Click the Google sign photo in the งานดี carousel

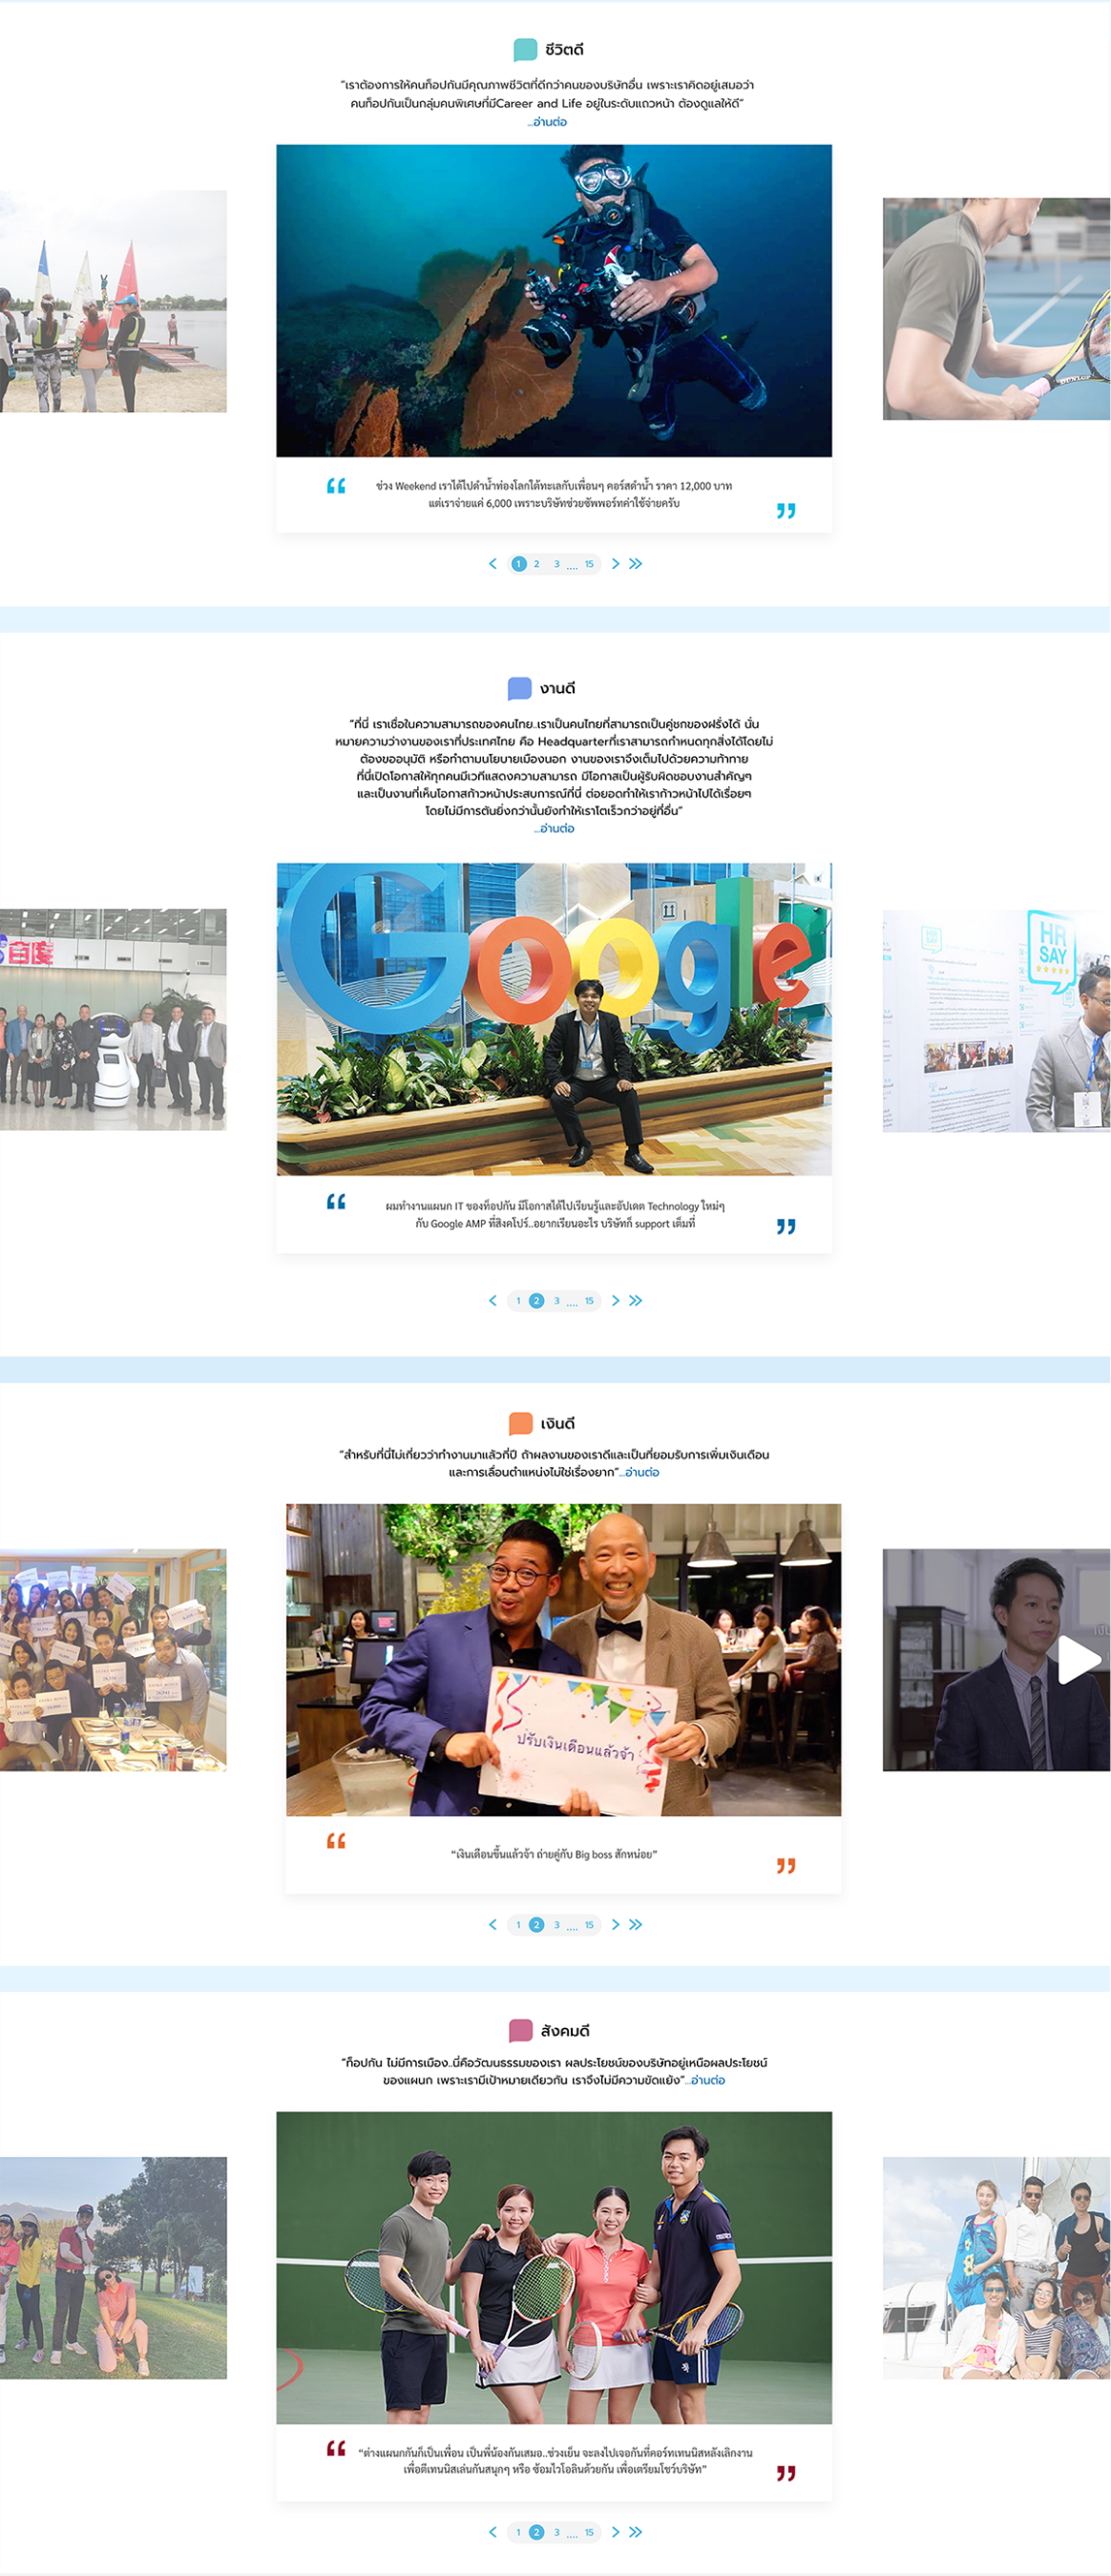pos(554,1018)
